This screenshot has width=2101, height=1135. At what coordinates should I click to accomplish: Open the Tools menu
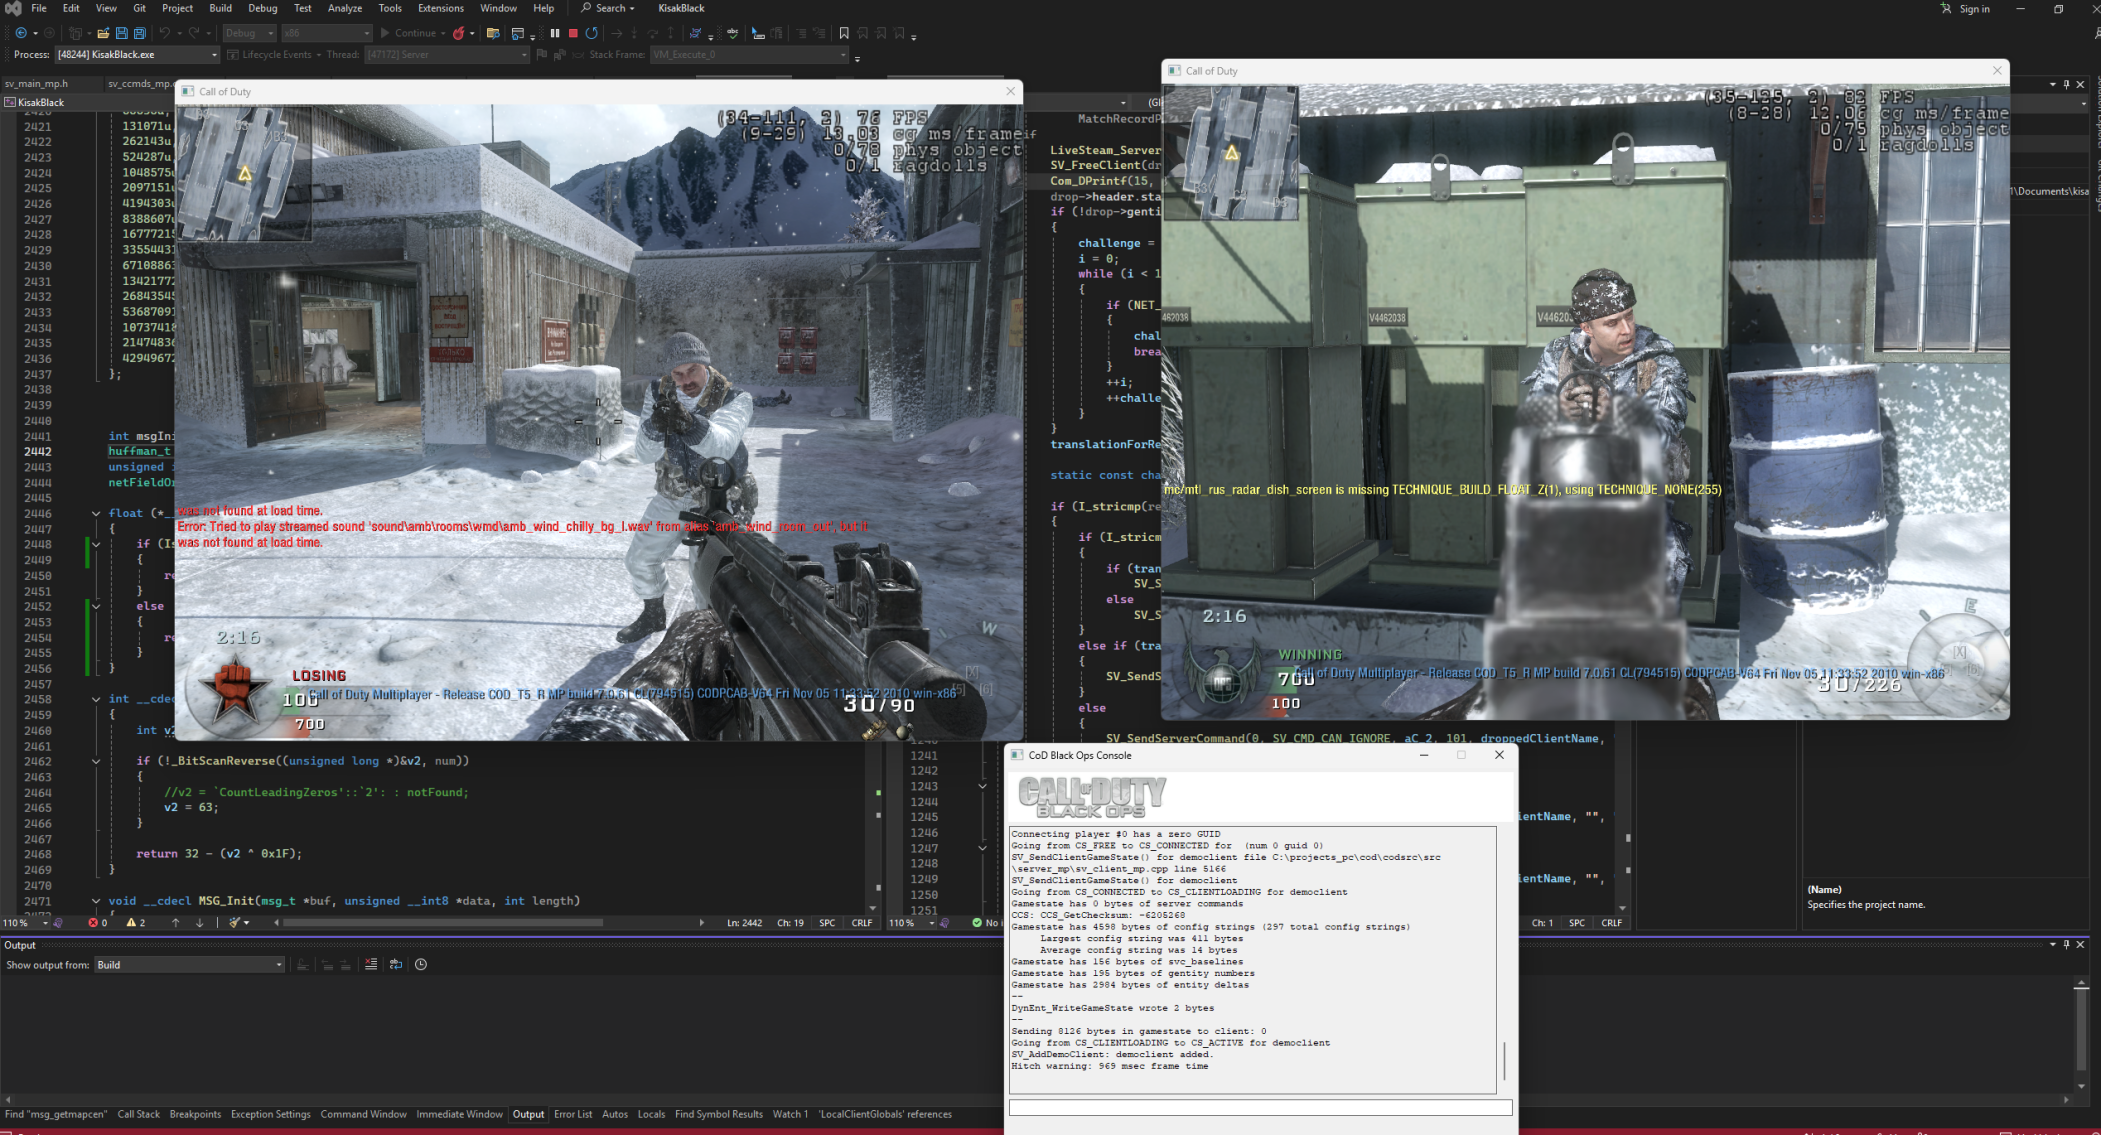(x=390, y=8)
